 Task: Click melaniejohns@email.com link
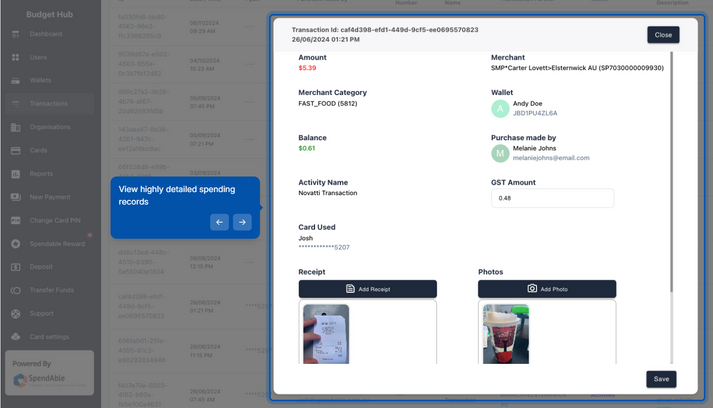click(x=551, y=158)
